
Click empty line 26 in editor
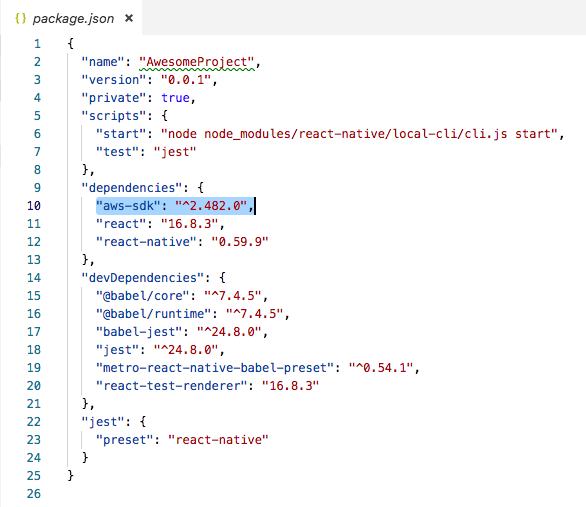299,494
